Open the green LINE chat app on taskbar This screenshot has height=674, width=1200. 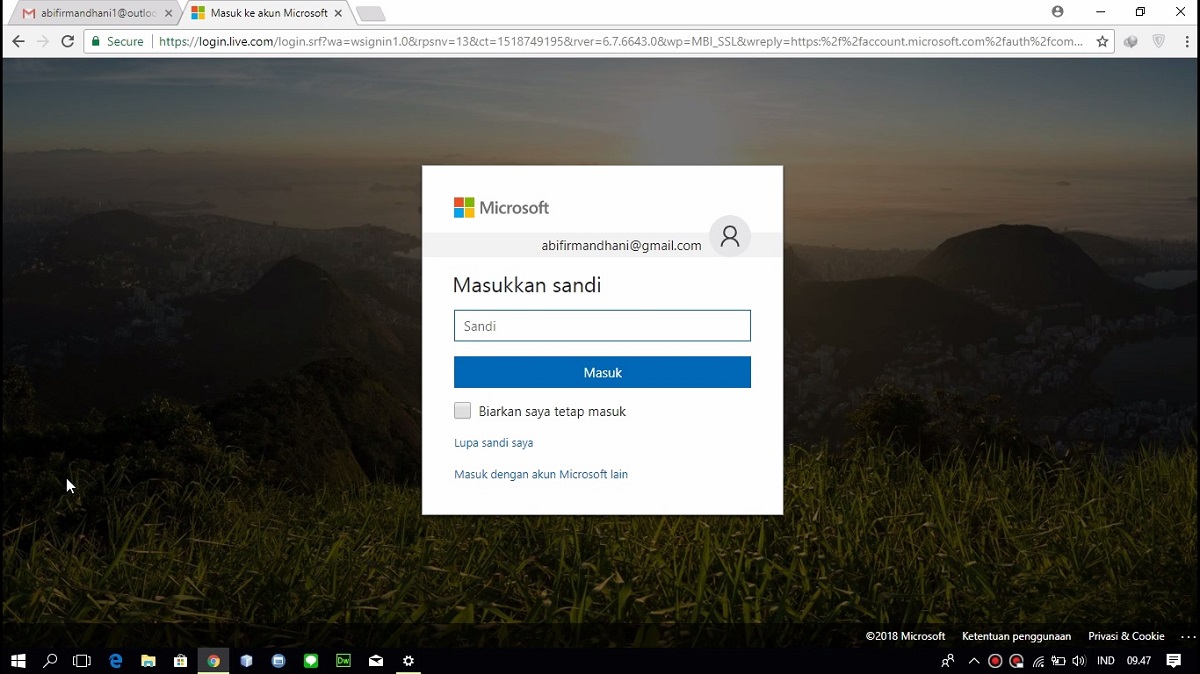click(x=311, y=661)
